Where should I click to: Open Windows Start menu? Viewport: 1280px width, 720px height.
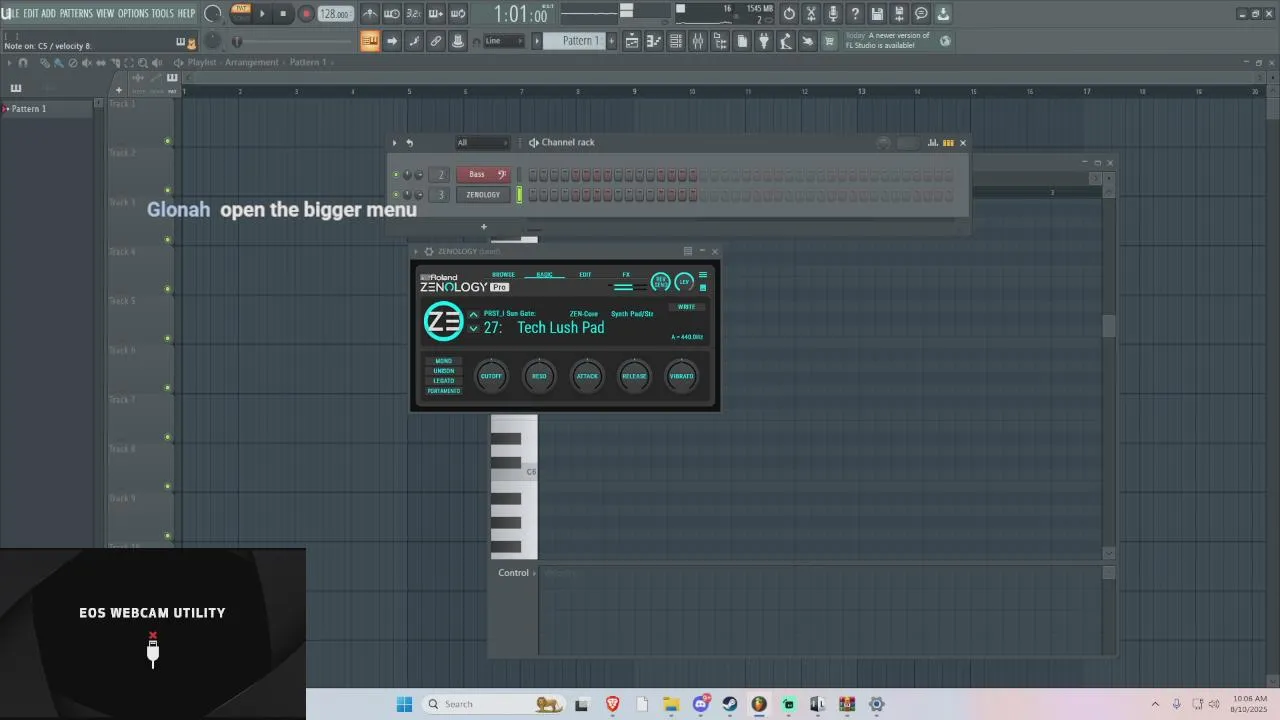[404, 704]
